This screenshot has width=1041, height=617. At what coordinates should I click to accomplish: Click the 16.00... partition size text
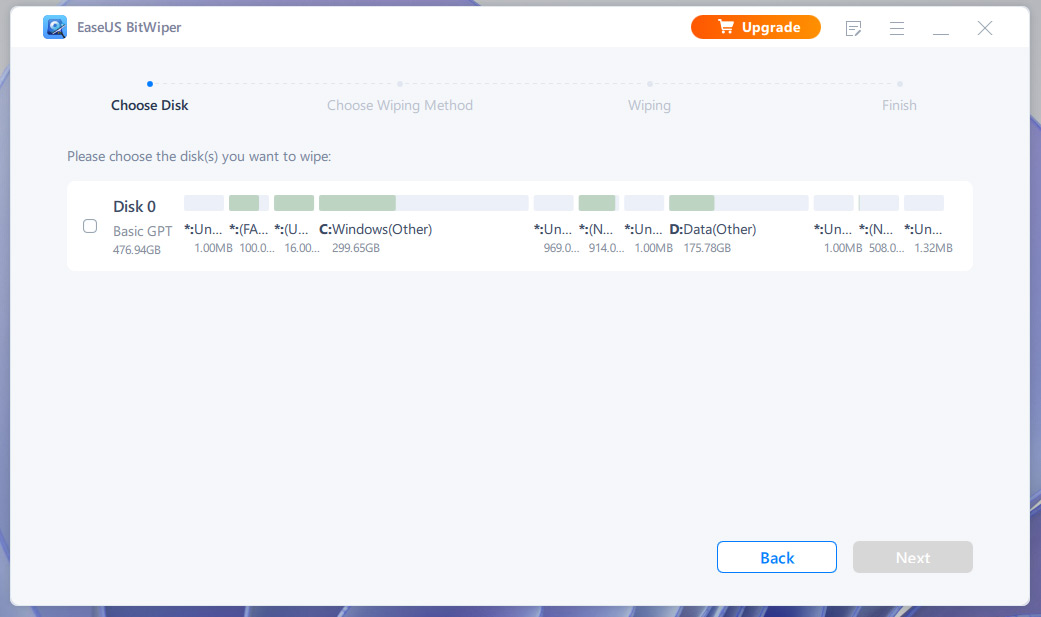point(302,248)
